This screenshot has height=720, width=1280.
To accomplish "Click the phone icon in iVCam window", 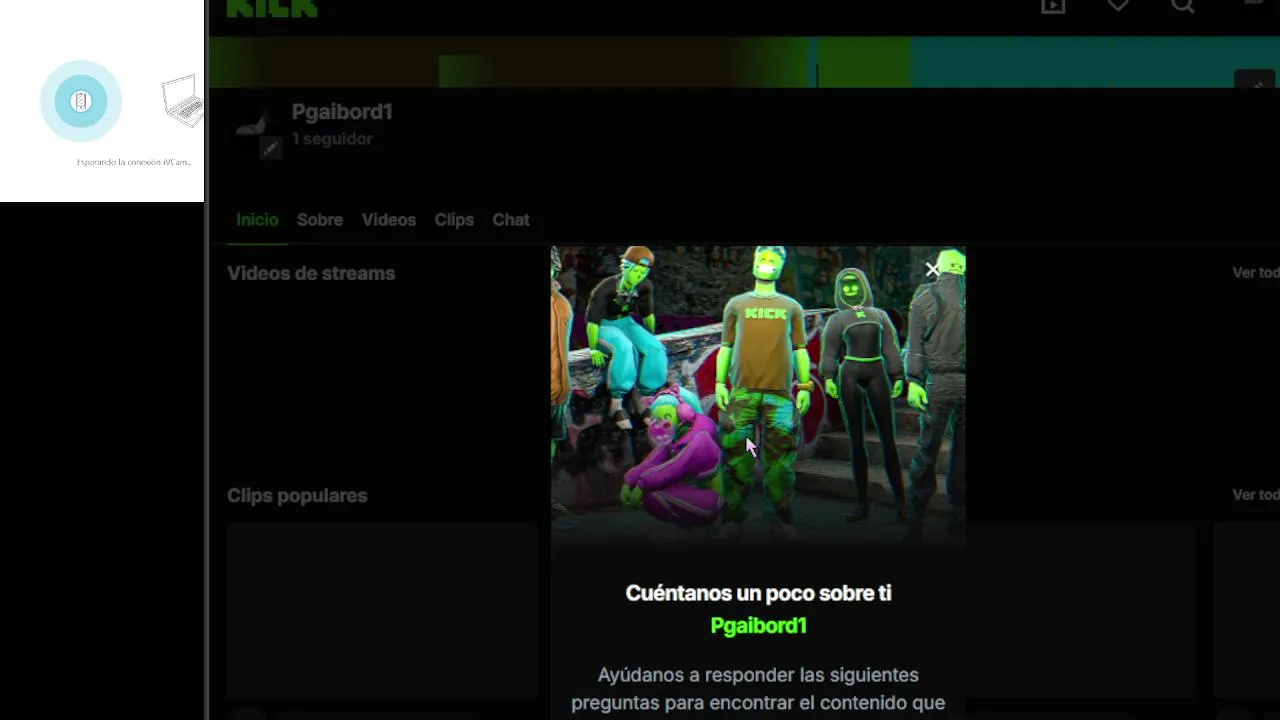I will 81,101.
